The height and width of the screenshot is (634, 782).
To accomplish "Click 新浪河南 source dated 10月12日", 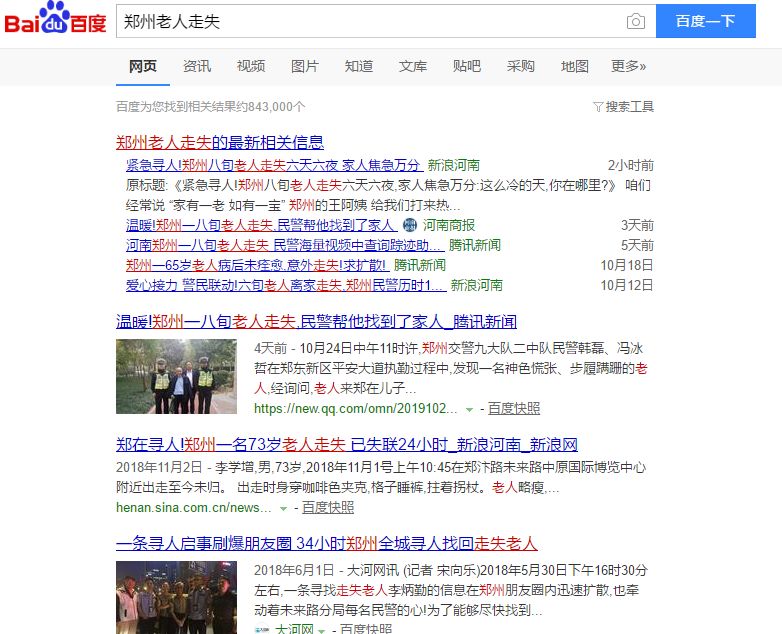I will (x=476, y=285).
